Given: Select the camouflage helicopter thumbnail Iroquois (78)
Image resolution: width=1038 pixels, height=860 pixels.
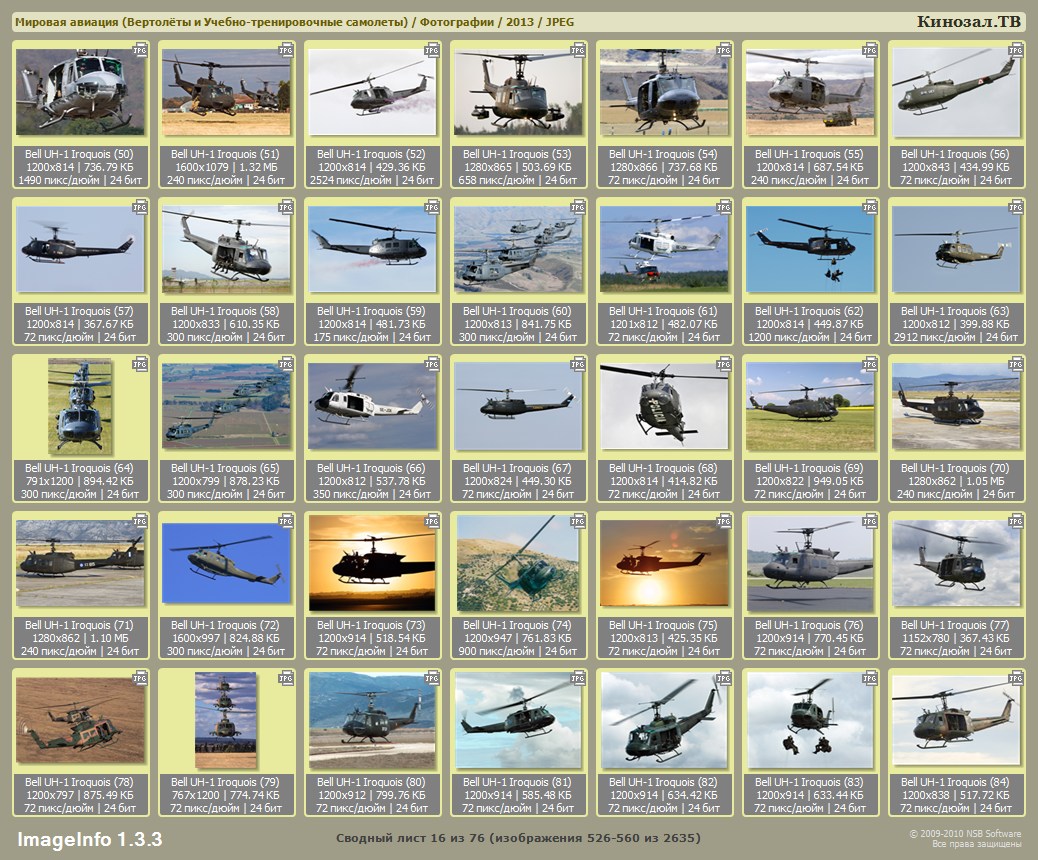Looking at the screenshot, I should pos(80,720).
